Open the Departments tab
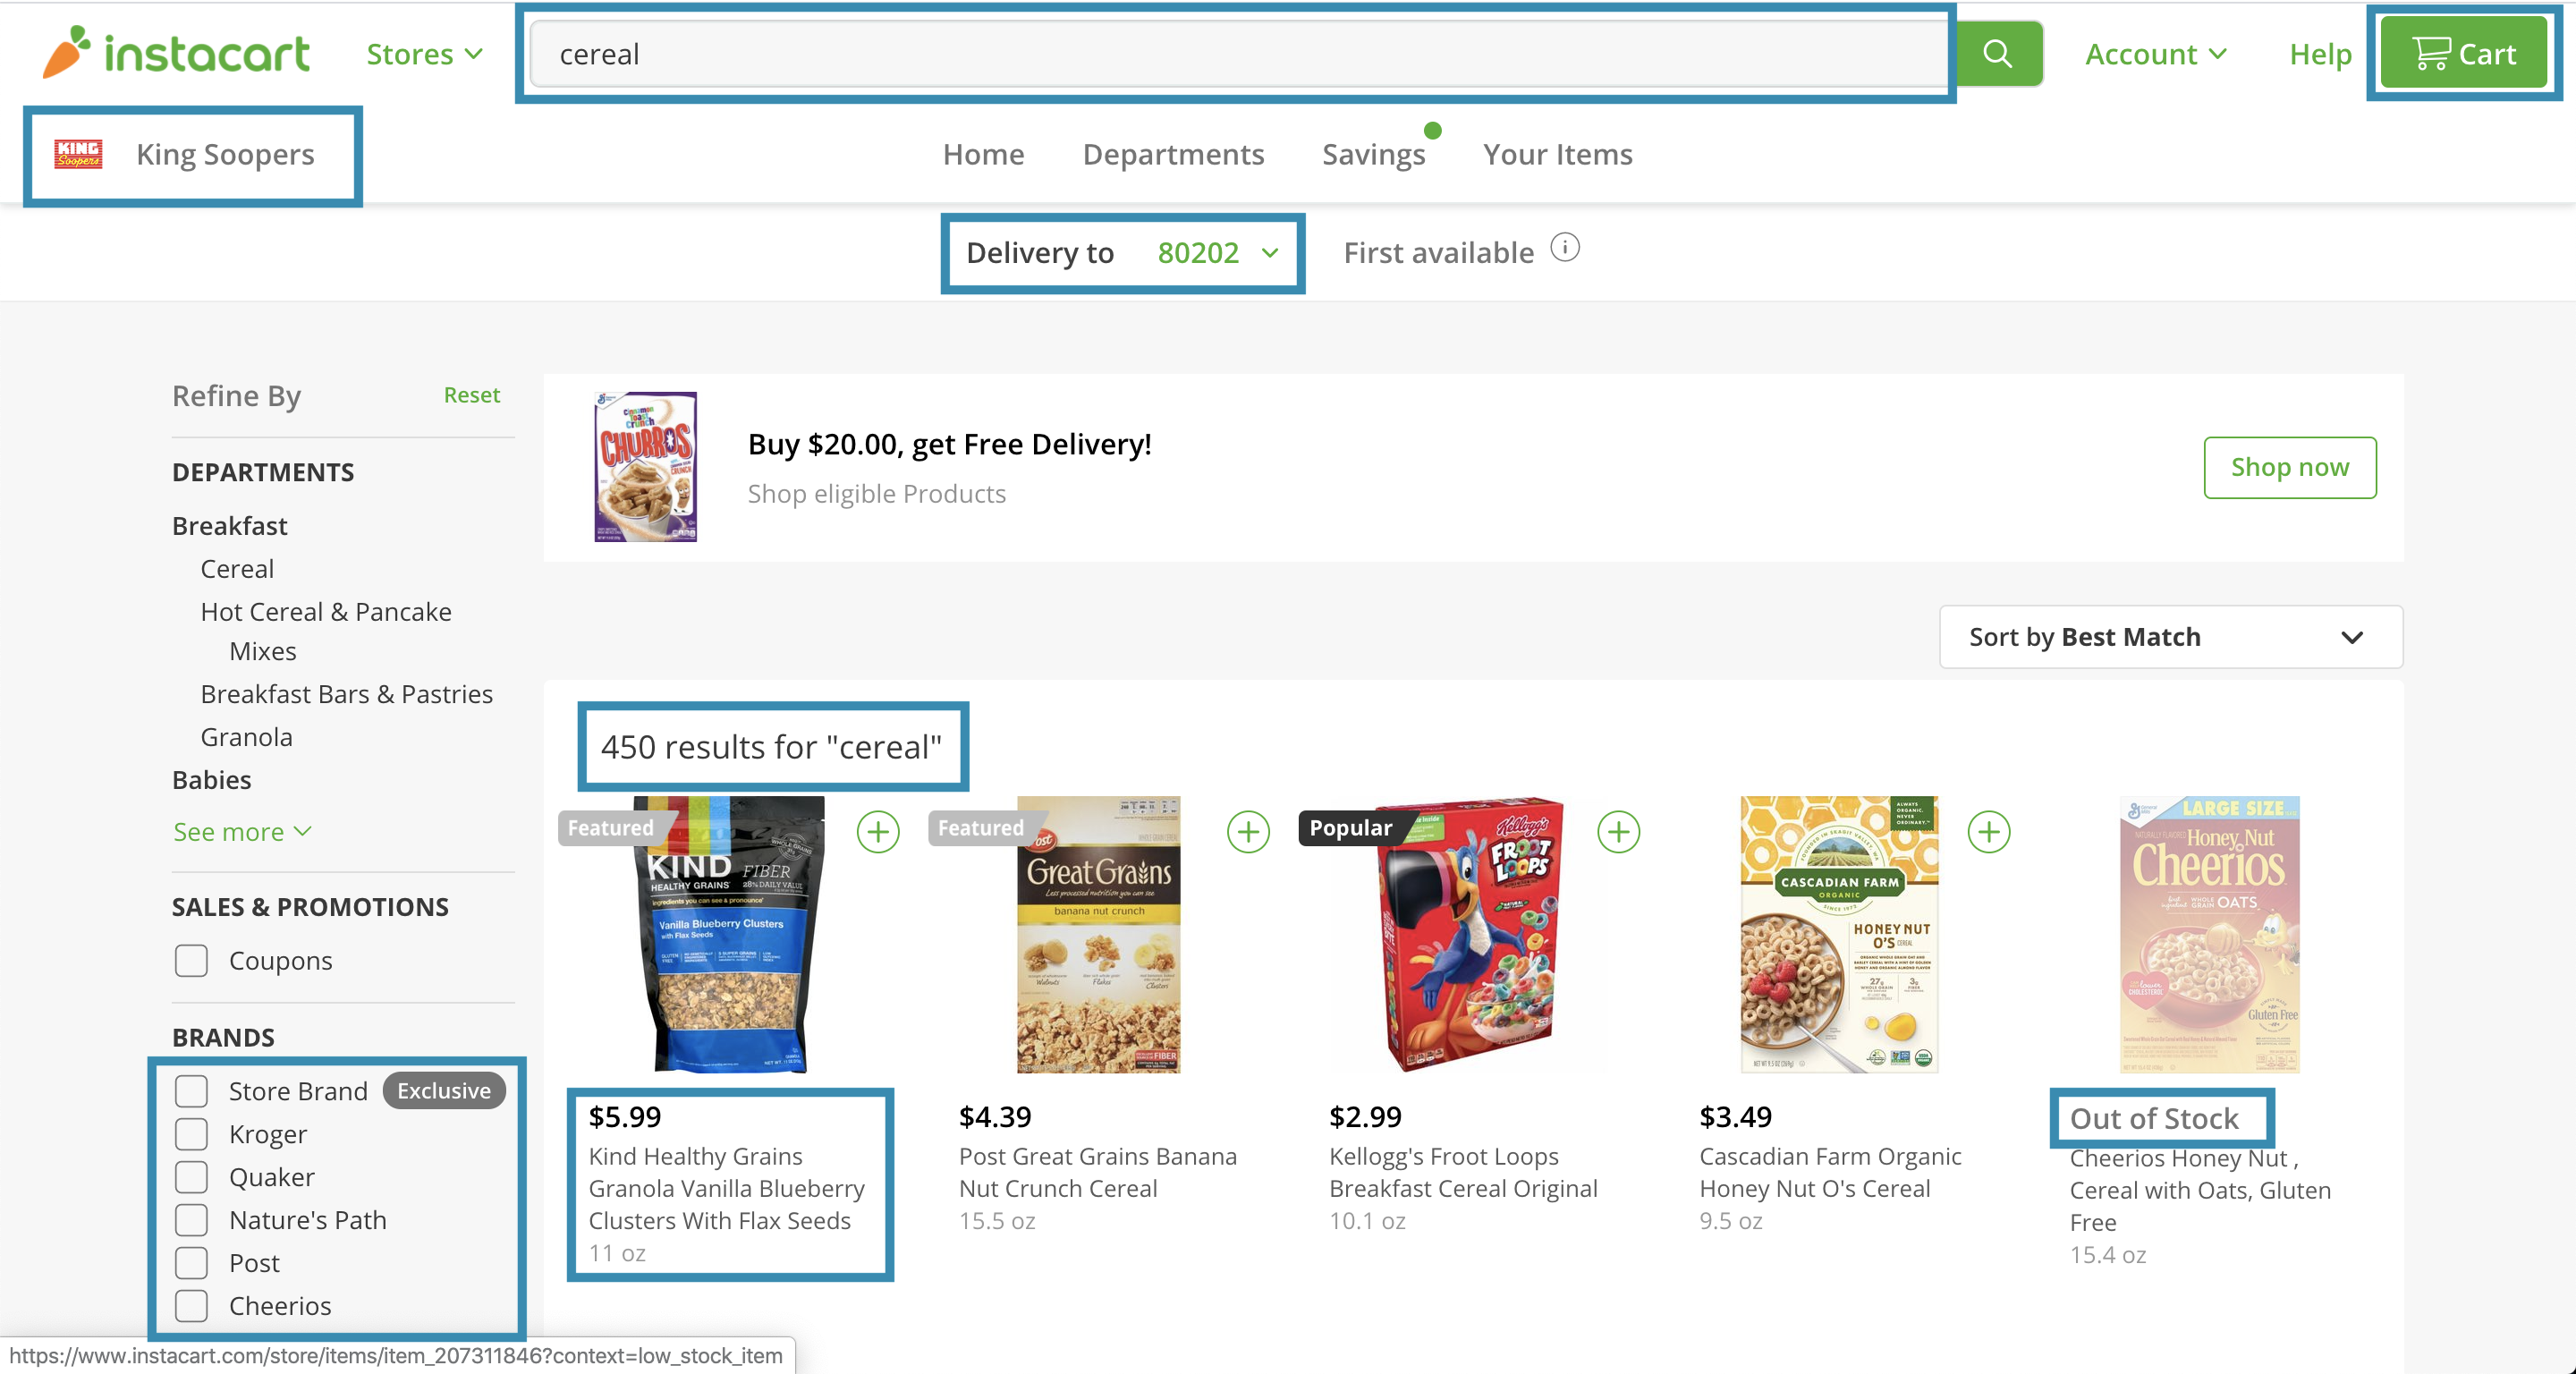2576x1374 pixels. coord(1173,154)
